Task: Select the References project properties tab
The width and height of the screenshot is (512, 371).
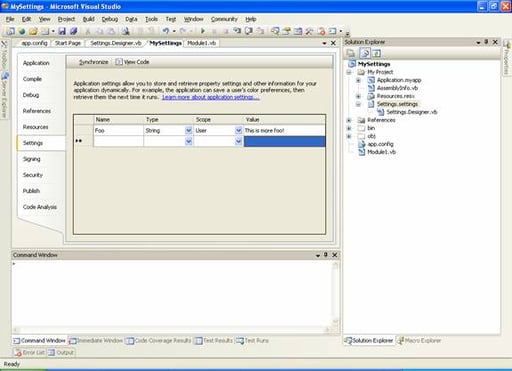Action: [x=37, y=111]
